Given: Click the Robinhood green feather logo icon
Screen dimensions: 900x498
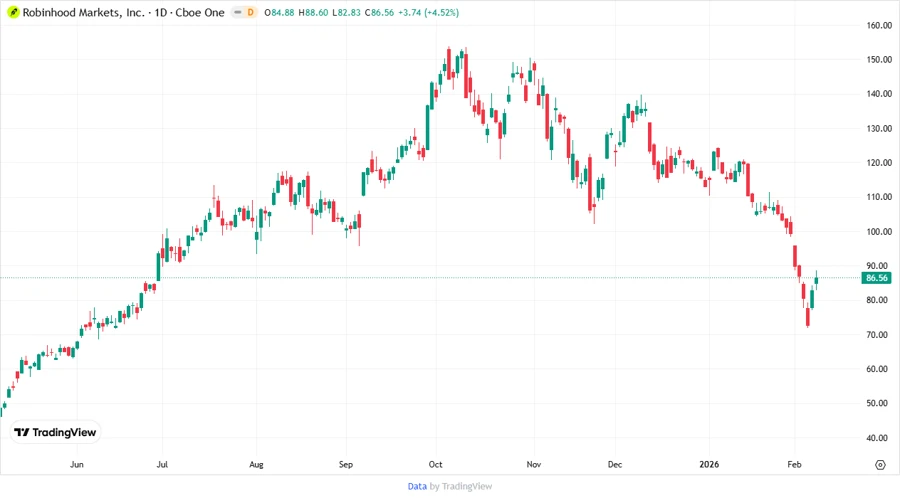Looking at the screenshot, I should (13, 12).
